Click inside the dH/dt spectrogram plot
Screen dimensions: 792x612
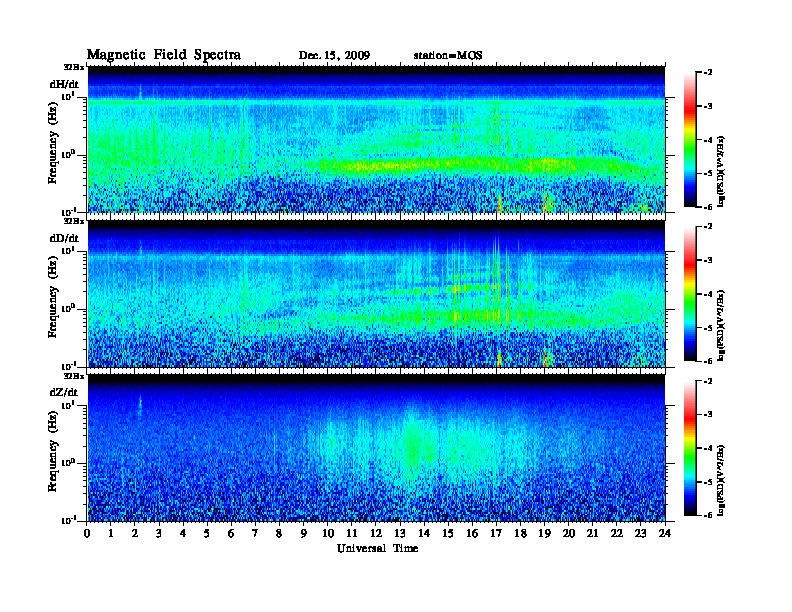(x=376, y=139)
